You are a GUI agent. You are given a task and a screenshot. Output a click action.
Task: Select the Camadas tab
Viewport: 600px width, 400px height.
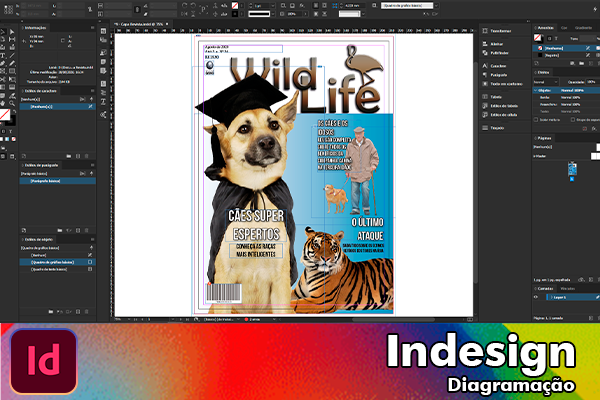click(546, 289)
